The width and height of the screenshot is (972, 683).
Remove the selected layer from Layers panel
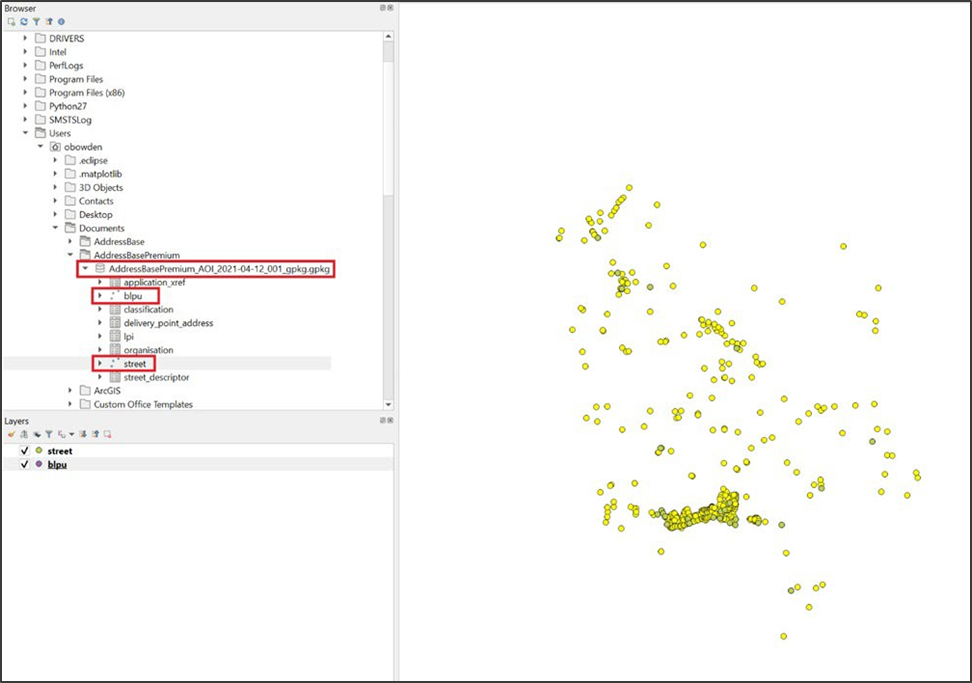point(107,434)
